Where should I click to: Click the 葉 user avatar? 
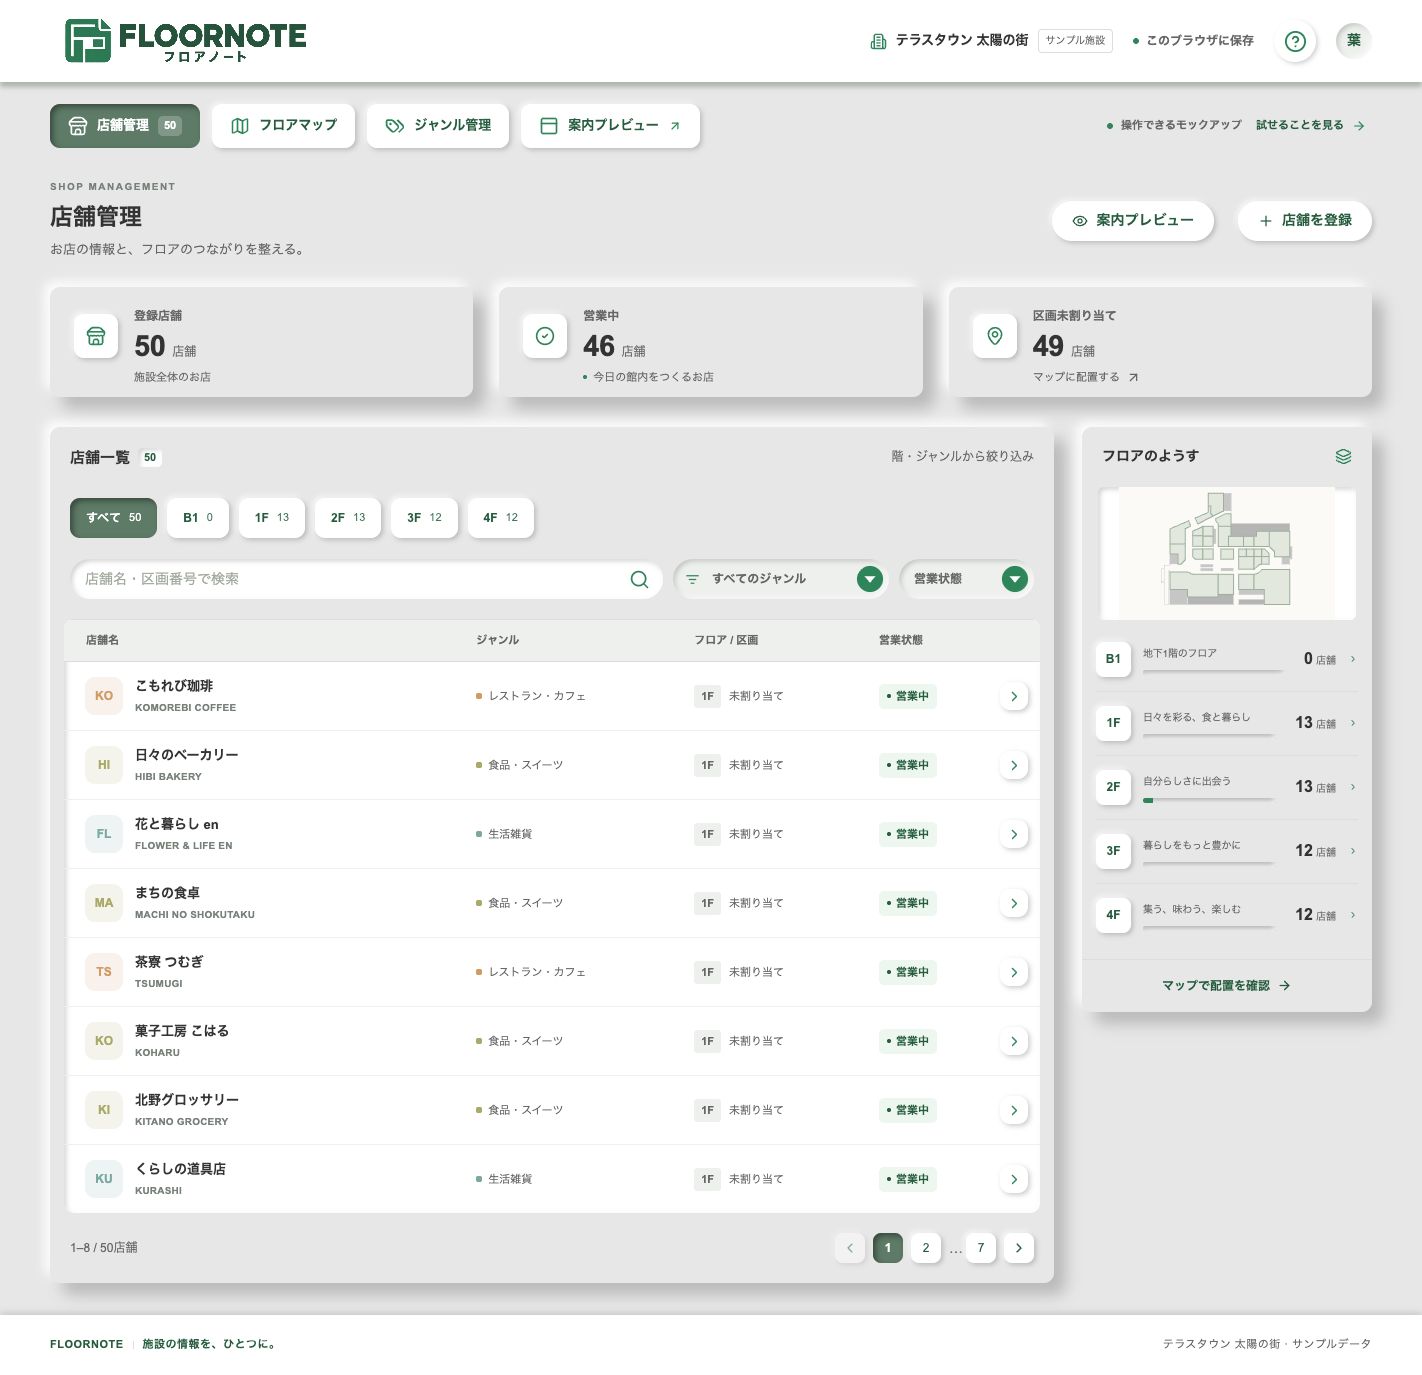tap(1353, 41)
